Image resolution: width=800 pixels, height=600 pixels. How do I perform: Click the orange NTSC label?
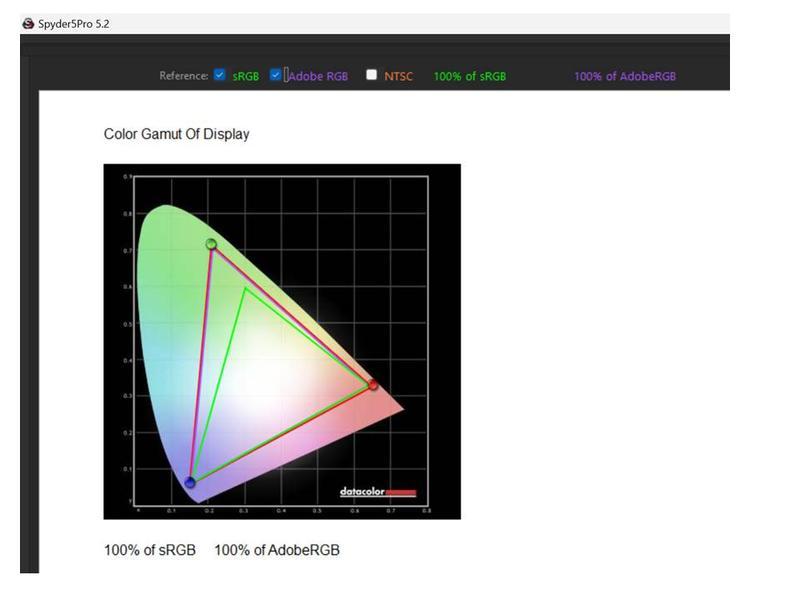click(x=398, y=76)
